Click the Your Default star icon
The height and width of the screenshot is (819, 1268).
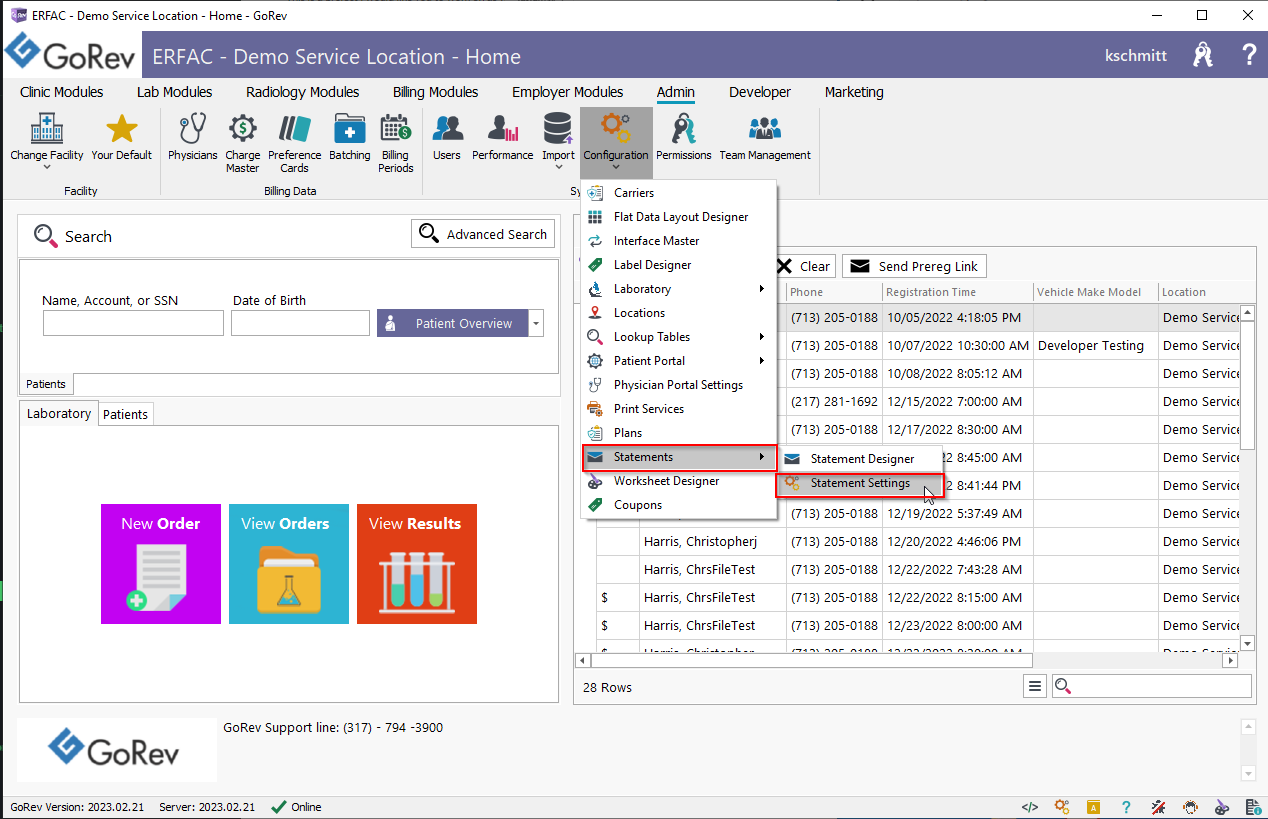[x=121, y=130]
